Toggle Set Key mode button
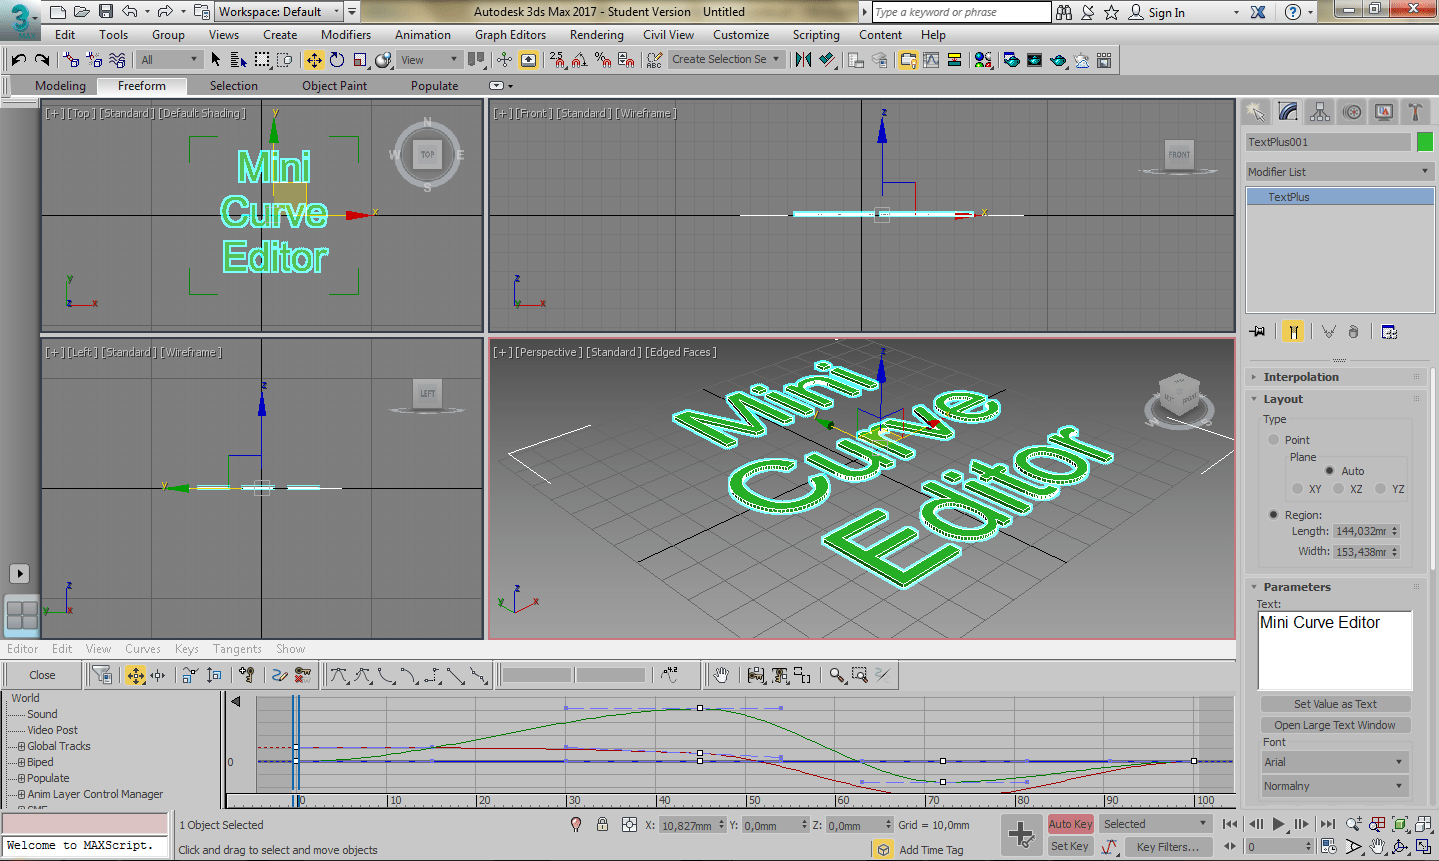The height and width of the screenshot is (861, 1439). [x=1070, y=846]
